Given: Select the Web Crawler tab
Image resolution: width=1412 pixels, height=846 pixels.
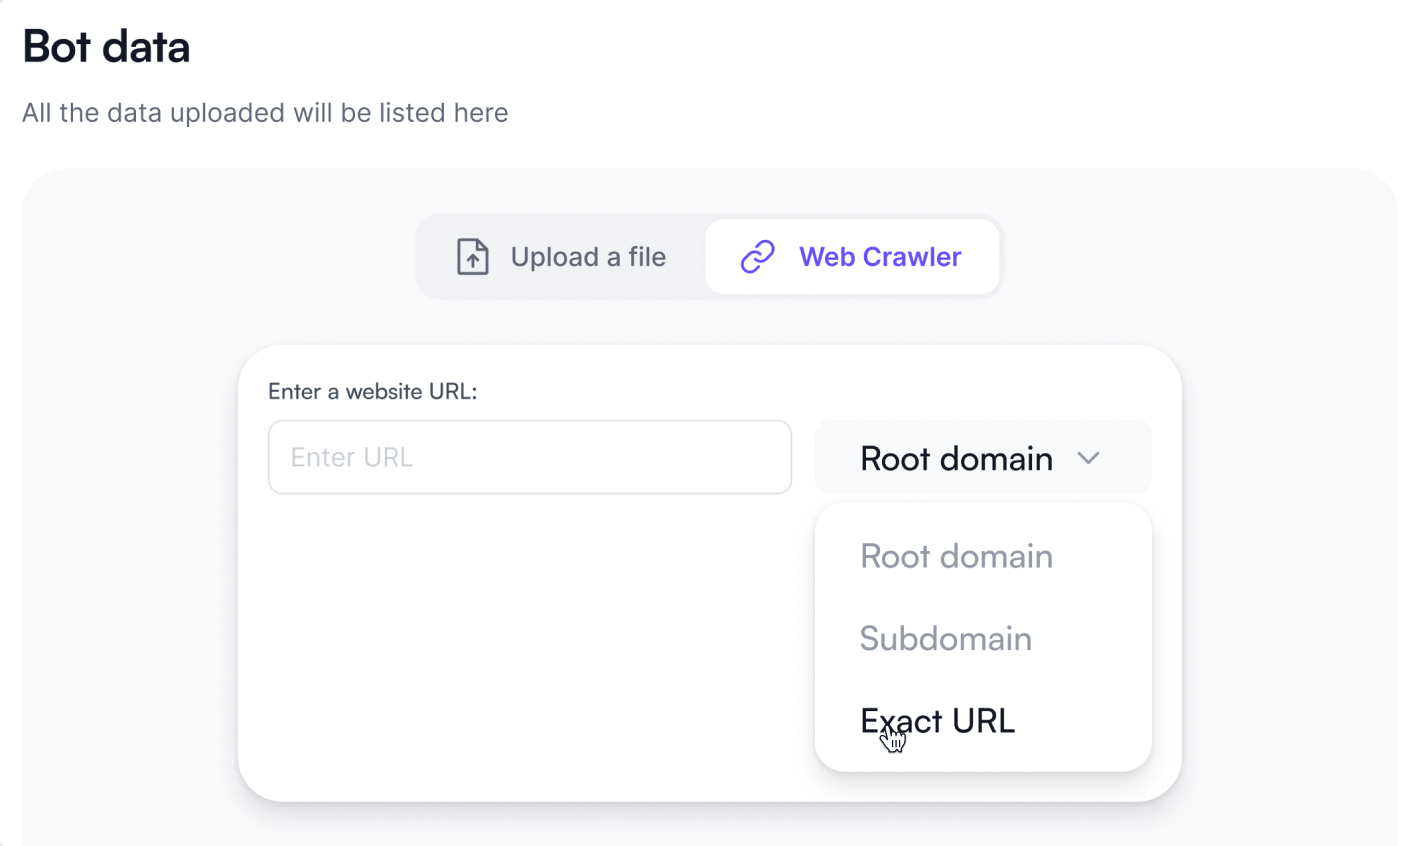Looking at the screenshot, I should (852, 257).
